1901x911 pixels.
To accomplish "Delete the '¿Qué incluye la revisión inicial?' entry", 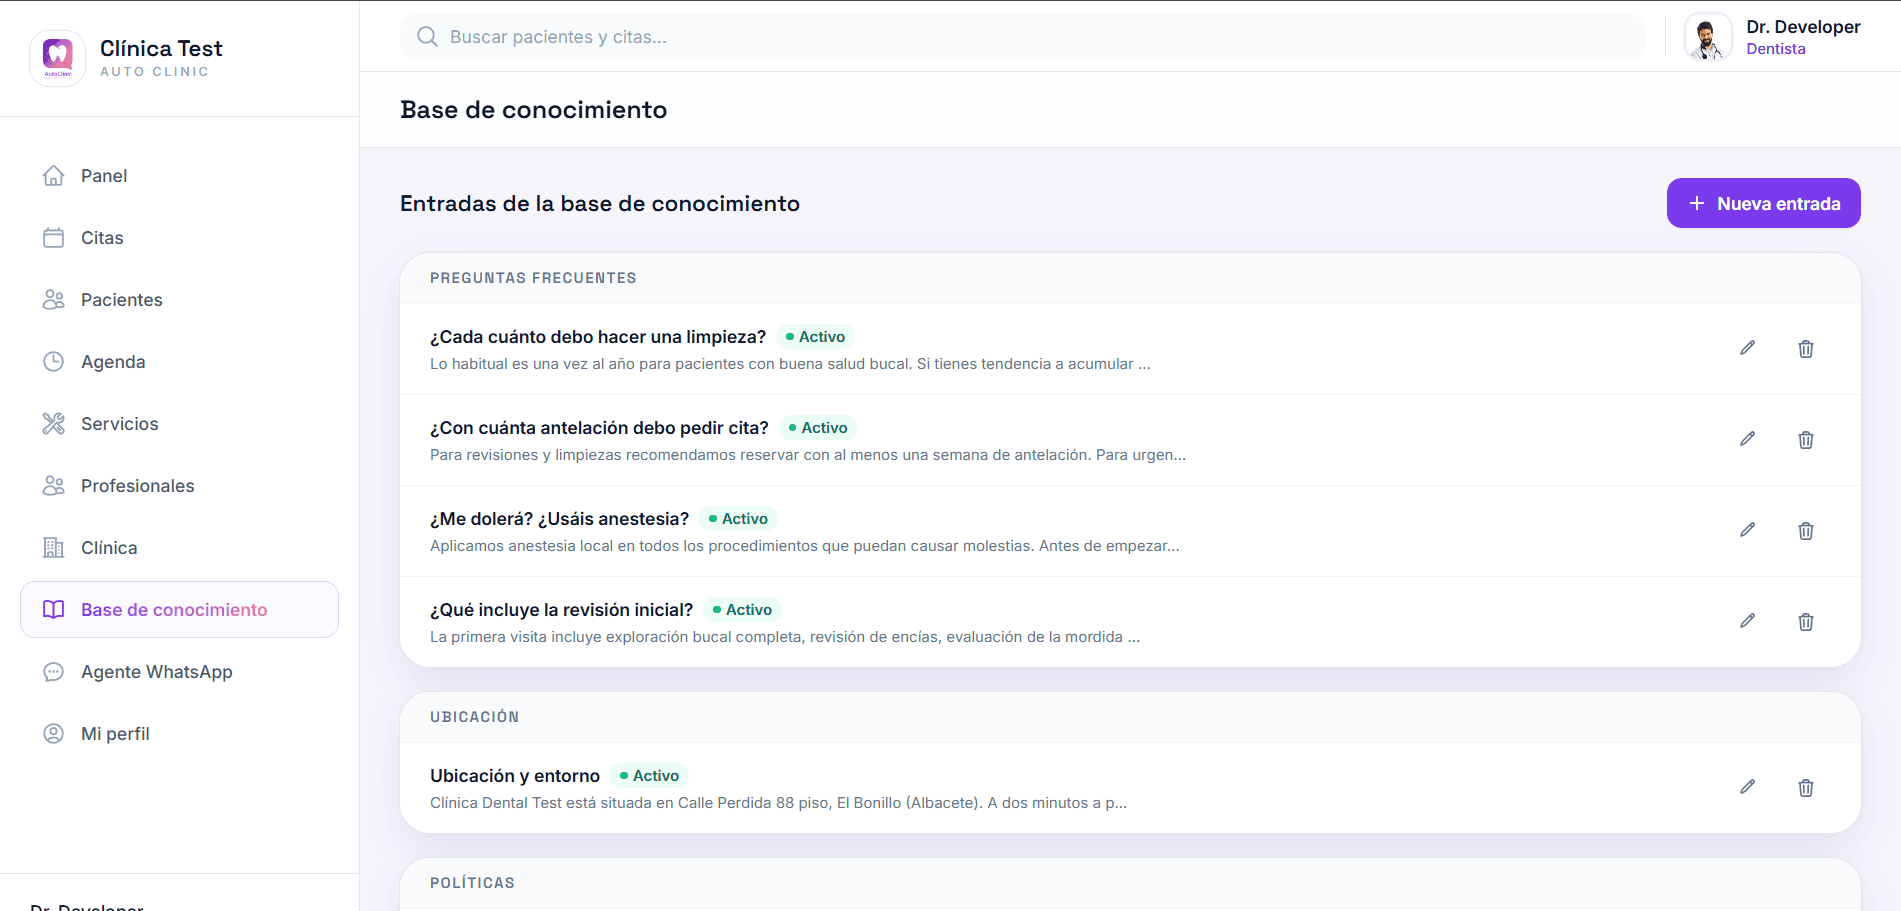I will 1806,622.
